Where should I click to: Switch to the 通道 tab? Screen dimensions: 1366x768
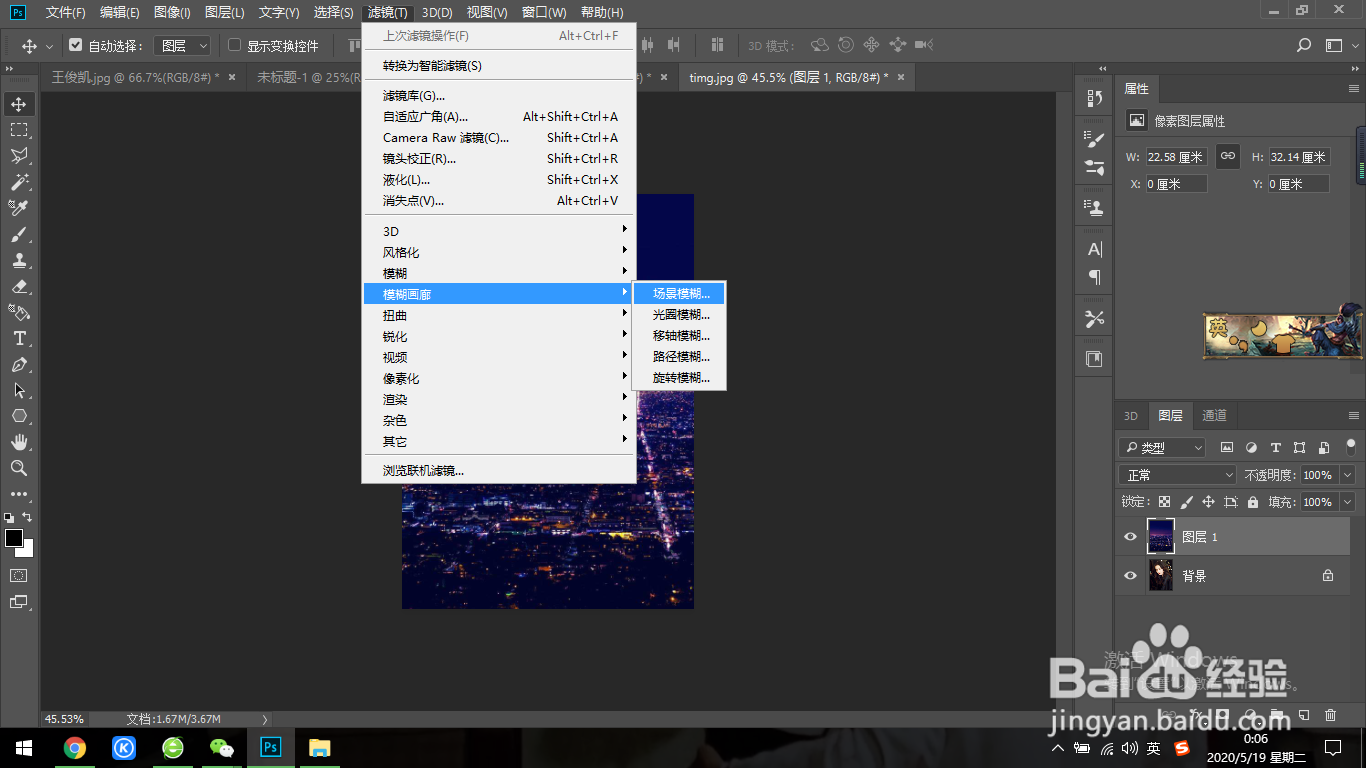tap(1214, 416)
